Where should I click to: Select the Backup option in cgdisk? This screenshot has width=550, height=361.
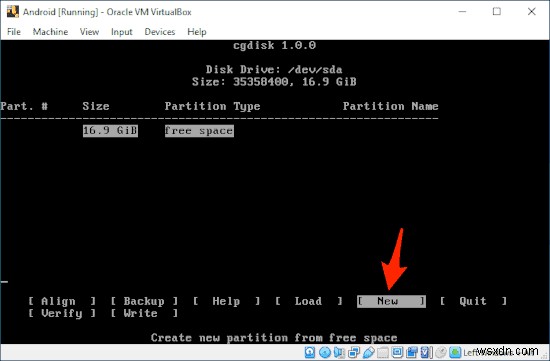pyautogui.click(x=144, y=301)
